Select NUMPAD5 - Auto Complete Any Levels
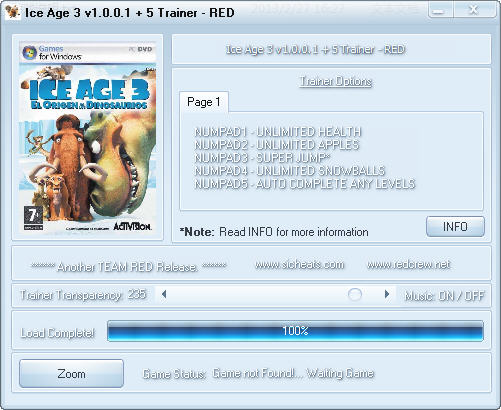501x410 pixels. (305, 184)
